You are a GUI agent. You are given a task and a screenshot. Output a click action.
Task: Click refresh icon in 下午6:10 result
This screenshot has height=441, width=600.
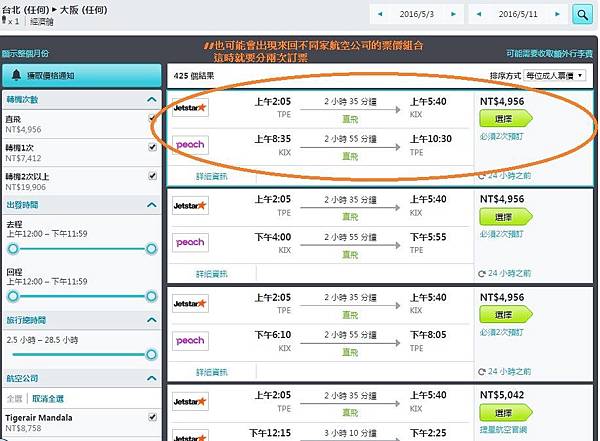pos(482,372)
